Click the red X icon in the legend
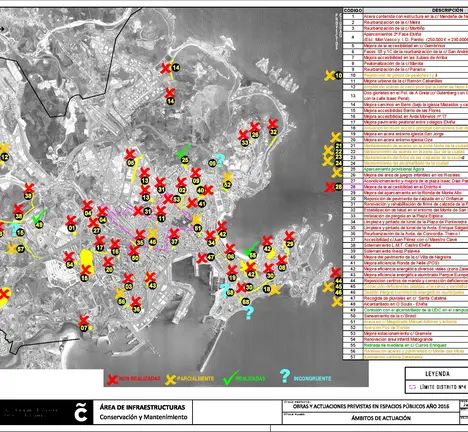Viewport: 468px width, 432px height. click(x=113, y=379)
